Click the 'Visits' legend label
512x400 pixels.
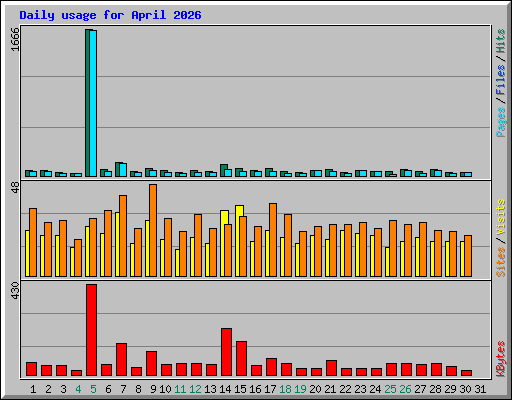coord(501,218)
